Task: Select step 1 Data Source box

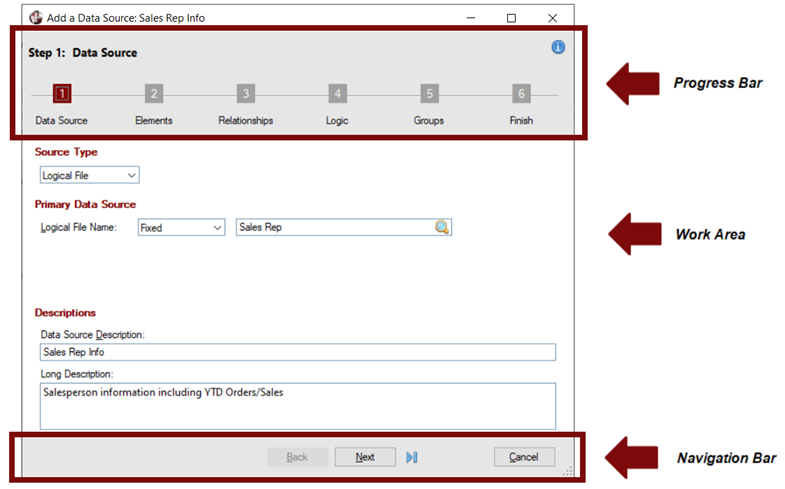Action: [x=62, y=94]
